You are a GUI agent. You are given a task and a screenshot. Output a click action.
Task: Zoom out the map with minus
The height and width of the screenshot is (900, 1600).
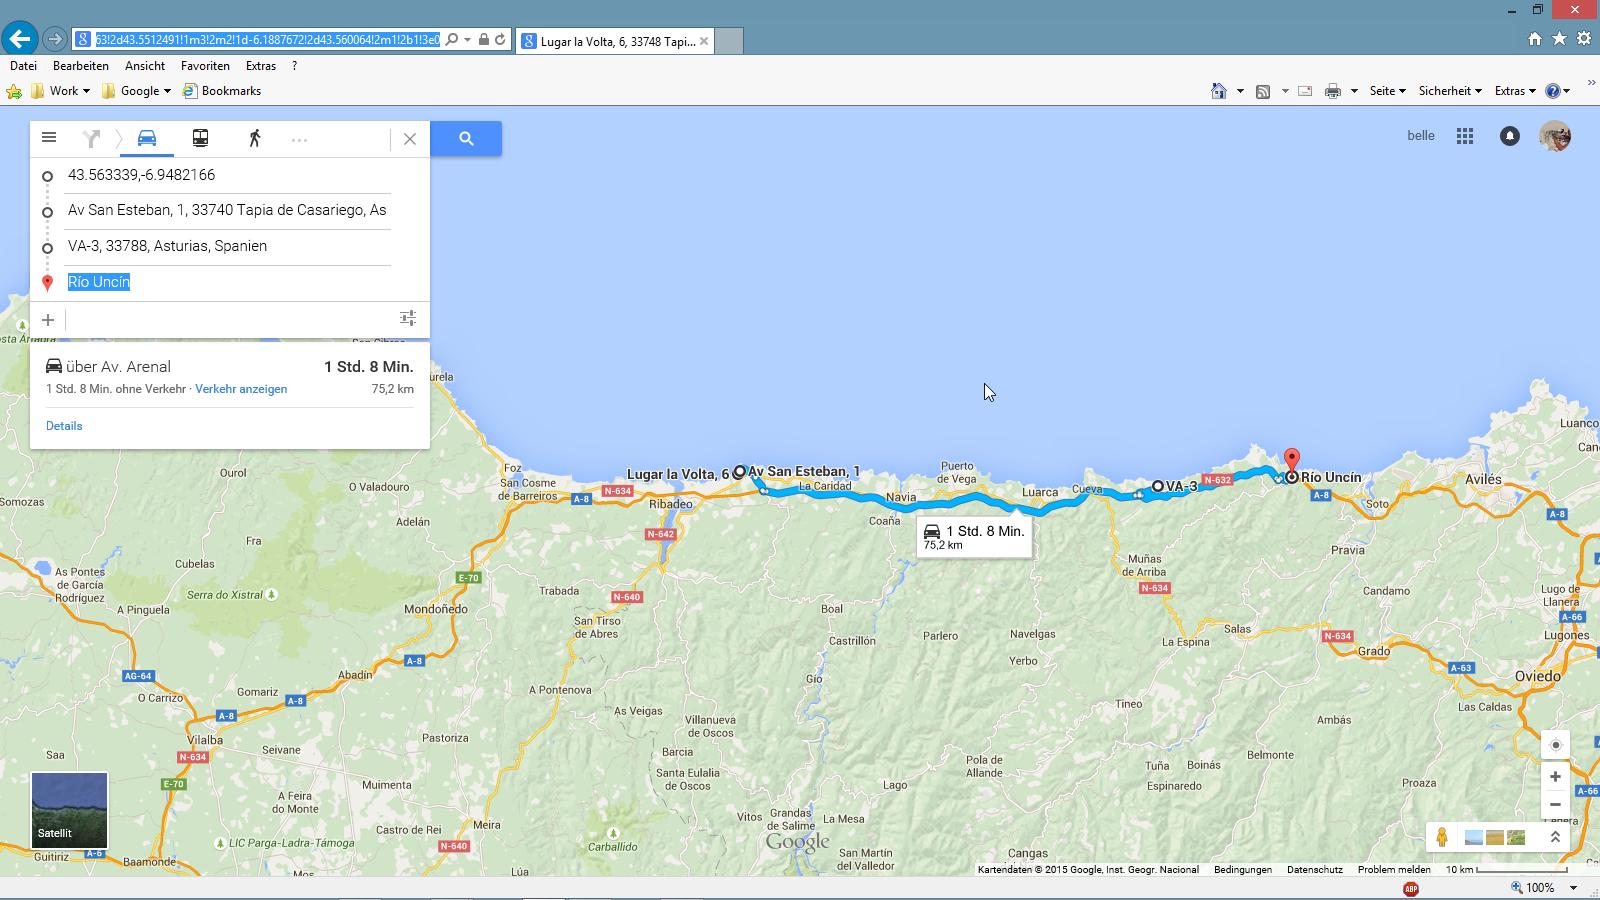click(1555, 804)
